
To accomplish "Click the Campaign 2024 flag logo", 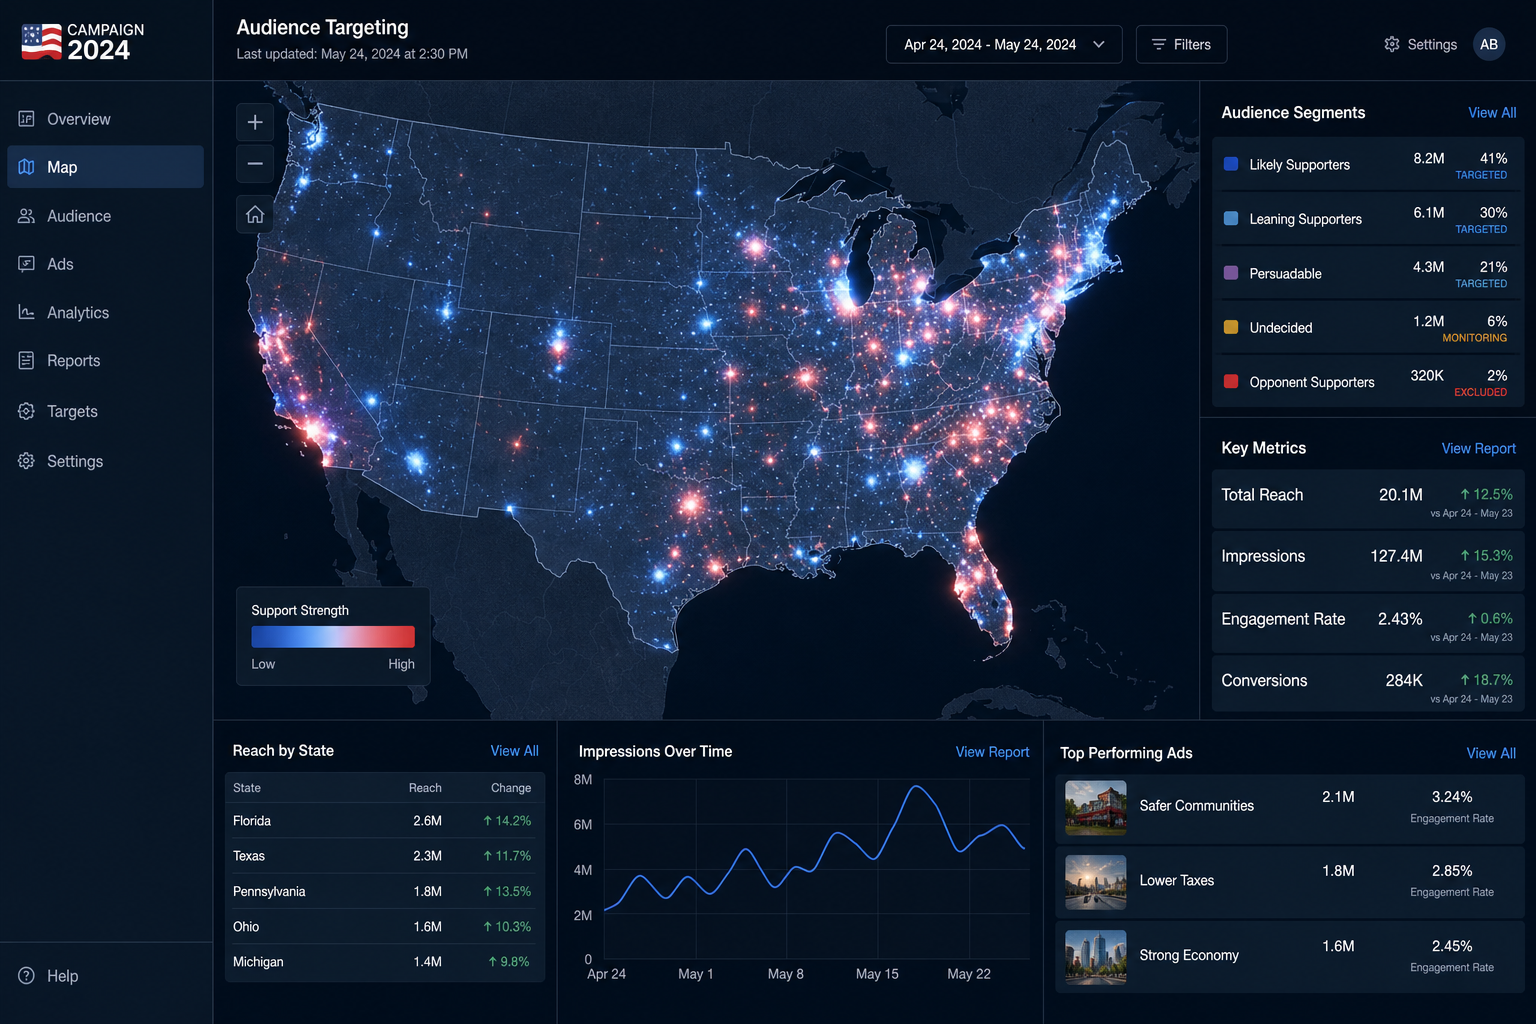I will [x=42, y=42].
